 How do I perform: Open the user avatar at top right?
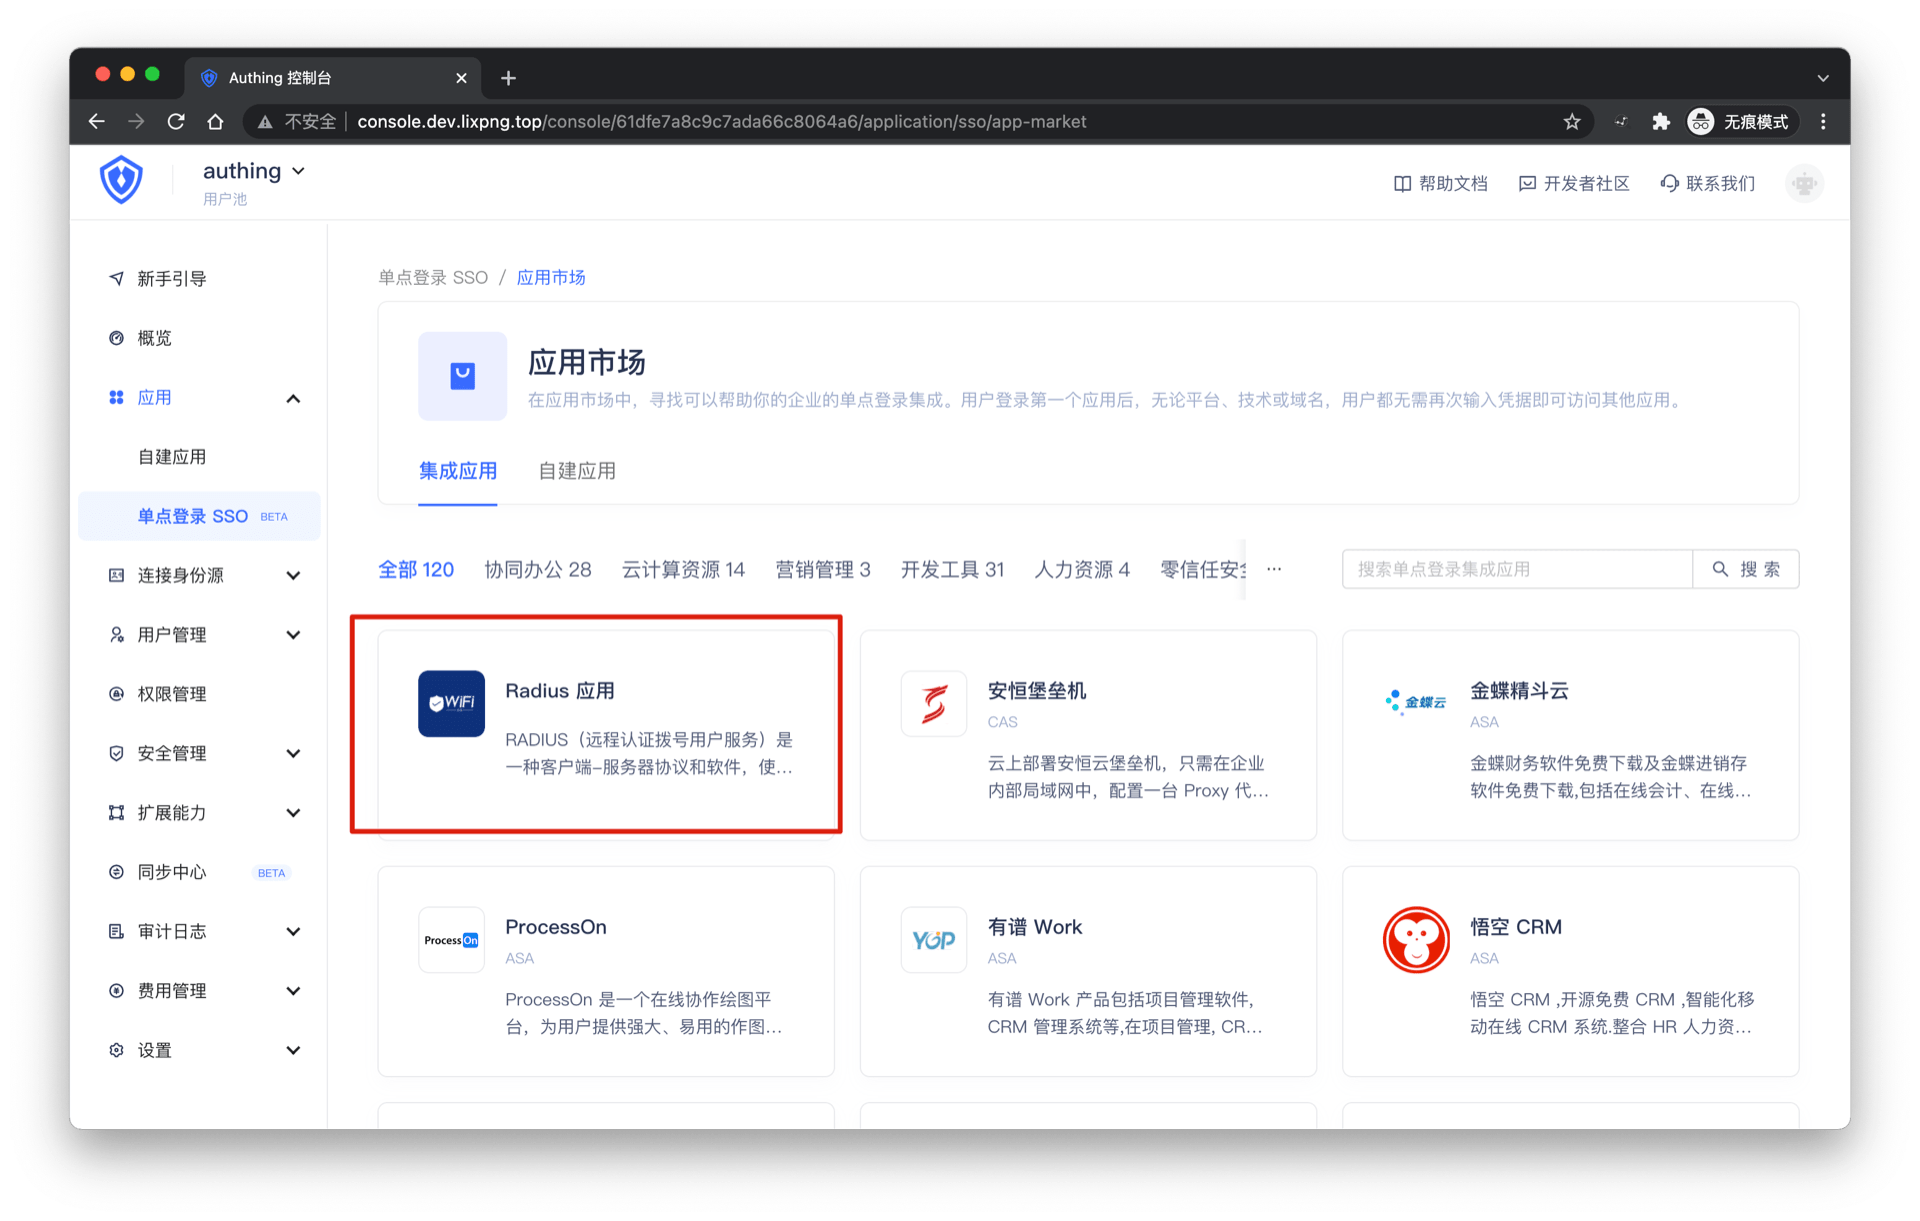[1804, 183]
